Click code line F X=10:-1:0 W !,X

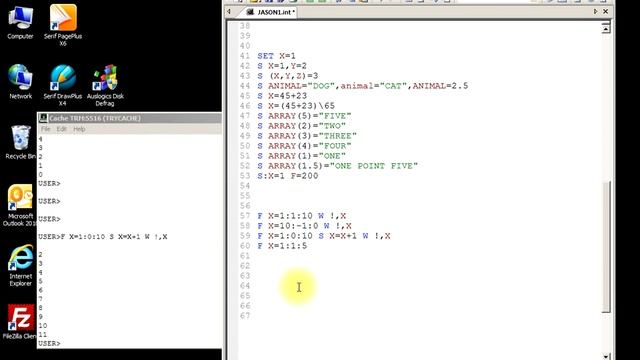[x=304, y=226]
